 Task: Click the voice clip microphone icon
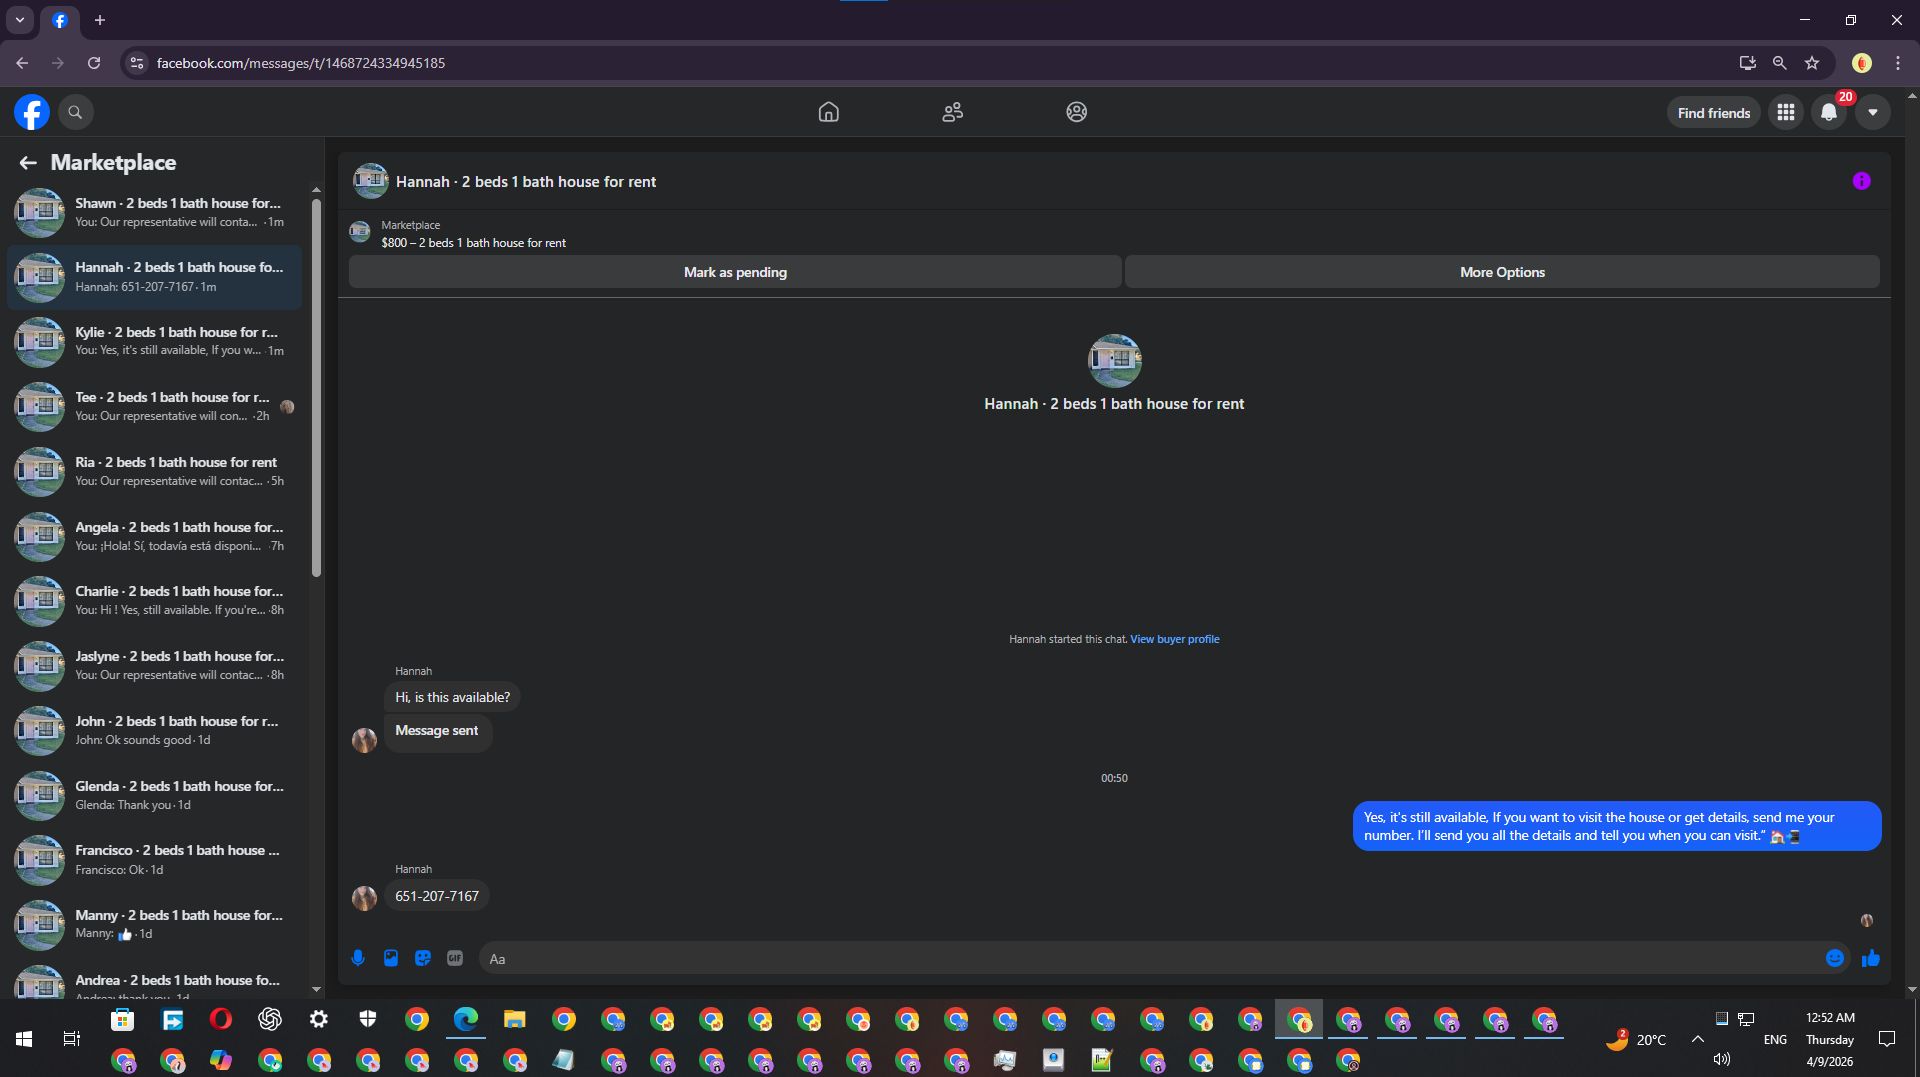358,958
